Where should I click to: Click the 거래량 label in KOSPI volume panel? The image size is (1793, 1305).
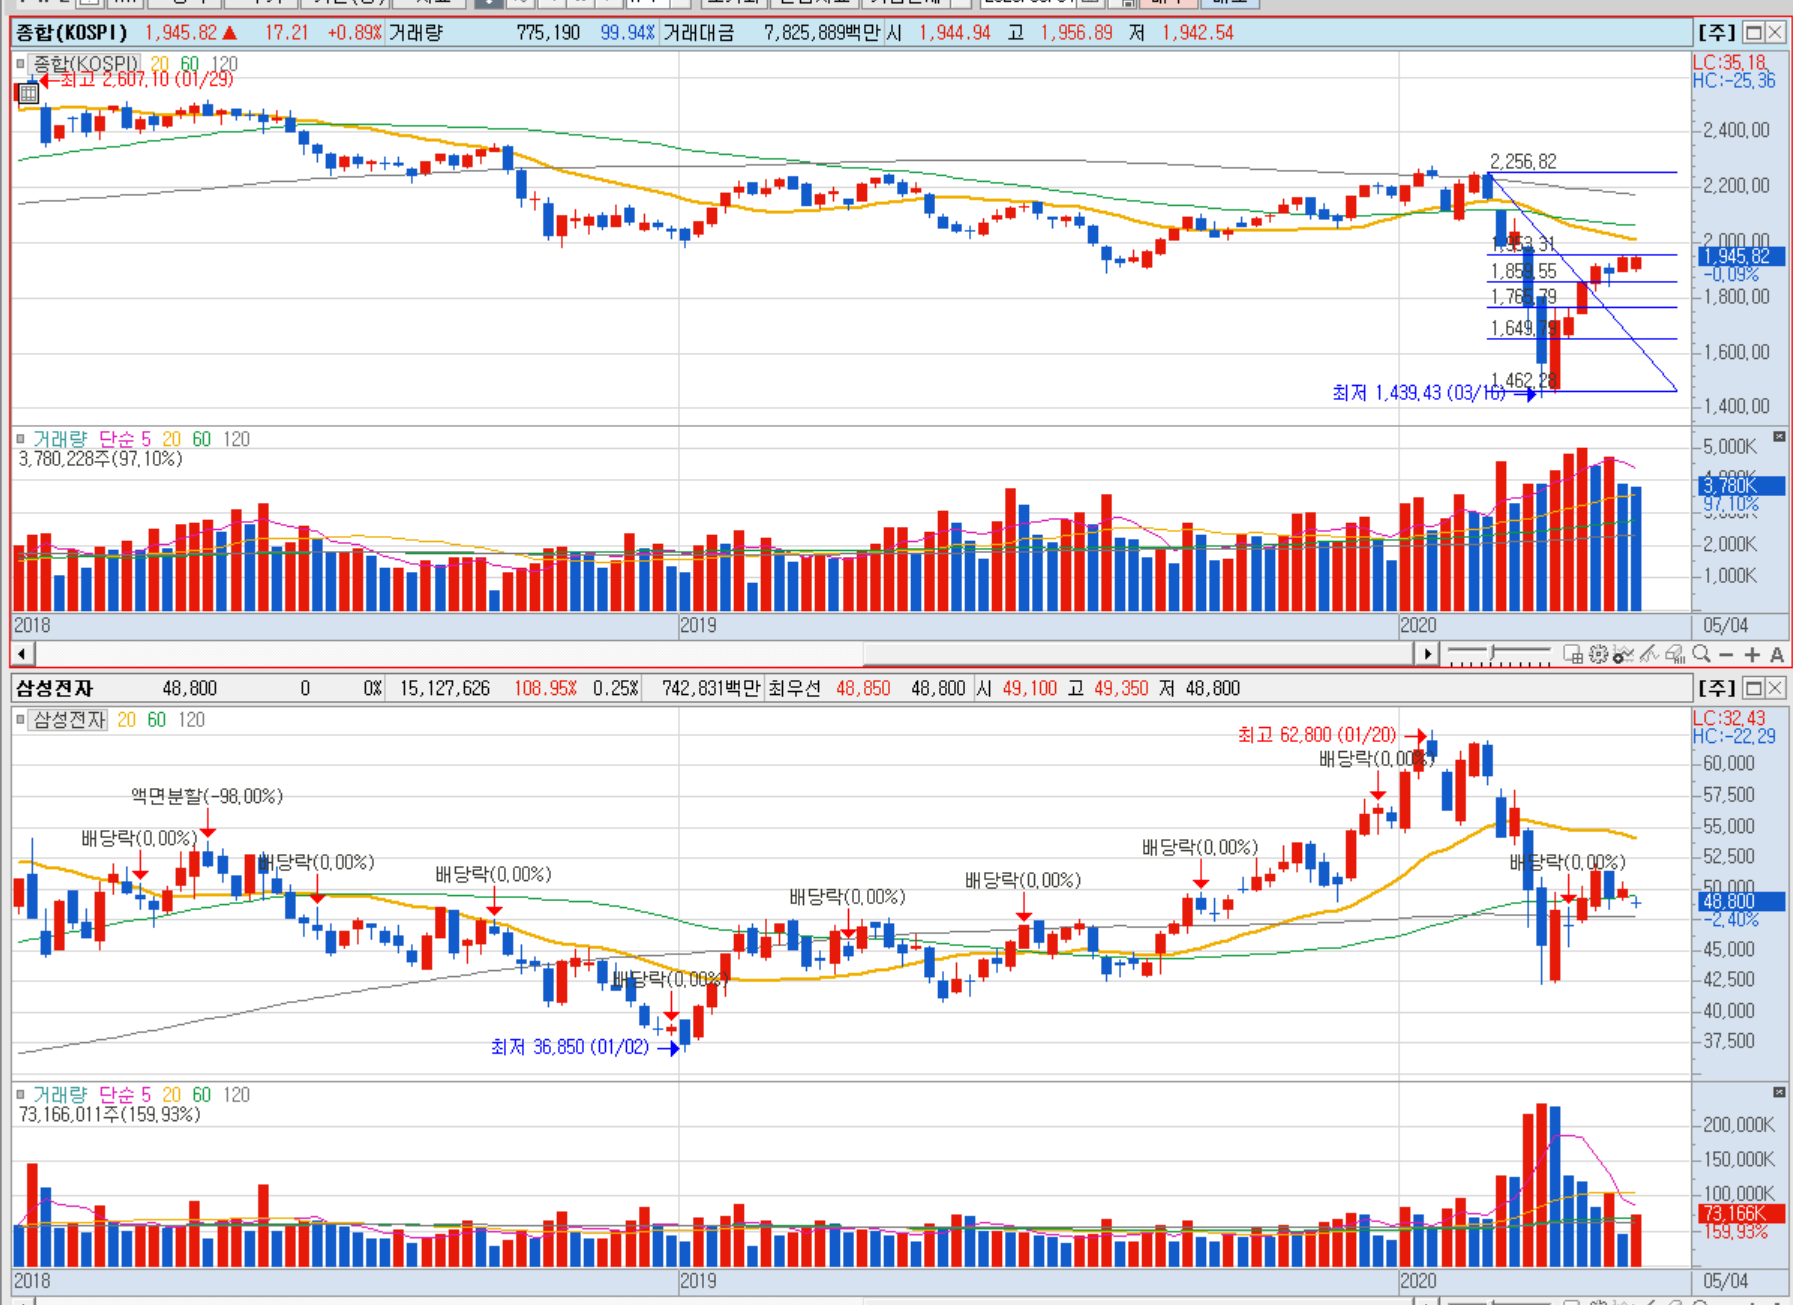click(x=60, y=439)
